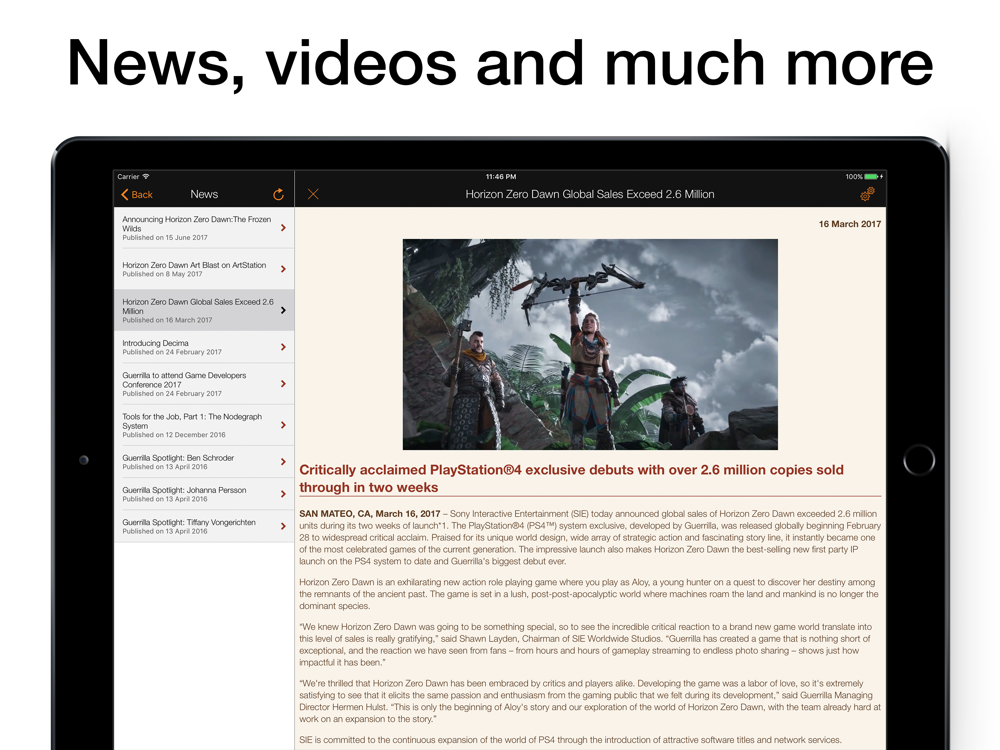1000x750 pixels.
Task: Open Horizon Zero Dawn Art Blast on ArtStation
Action: (204, 269)
